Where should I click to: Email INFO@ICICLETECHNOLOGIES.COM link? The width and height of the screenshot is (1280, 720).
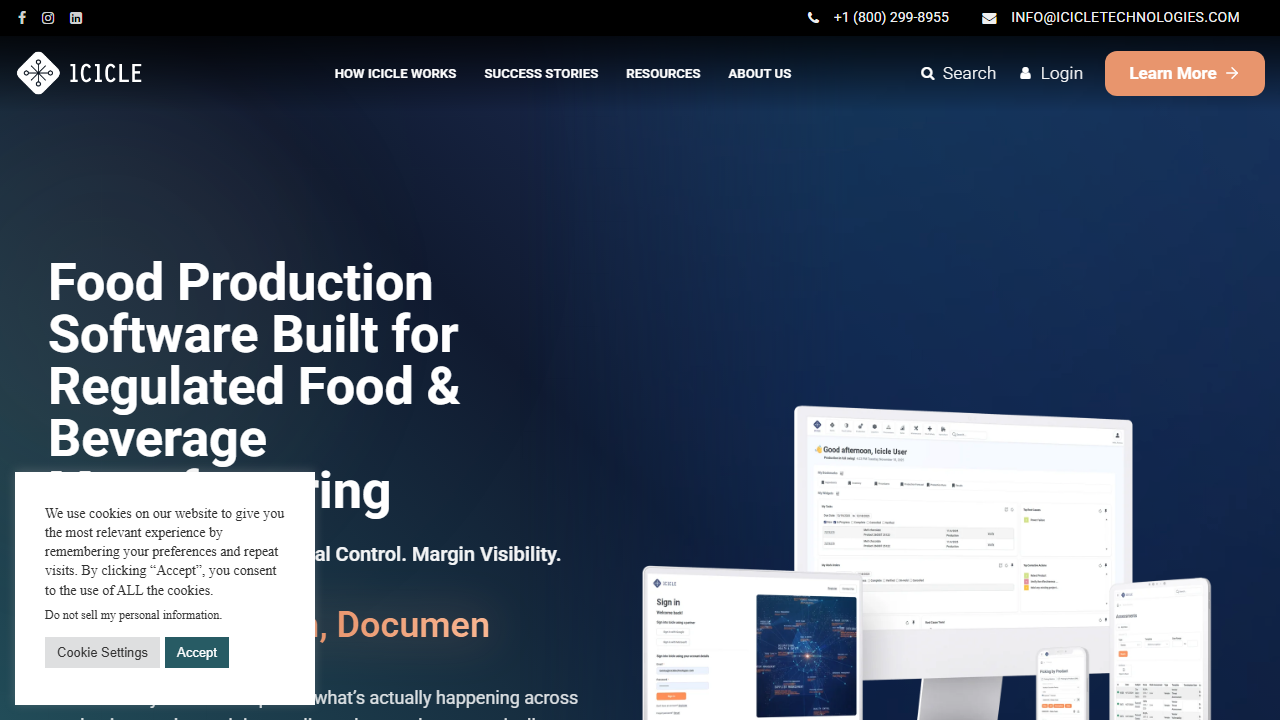point(1125,18)
